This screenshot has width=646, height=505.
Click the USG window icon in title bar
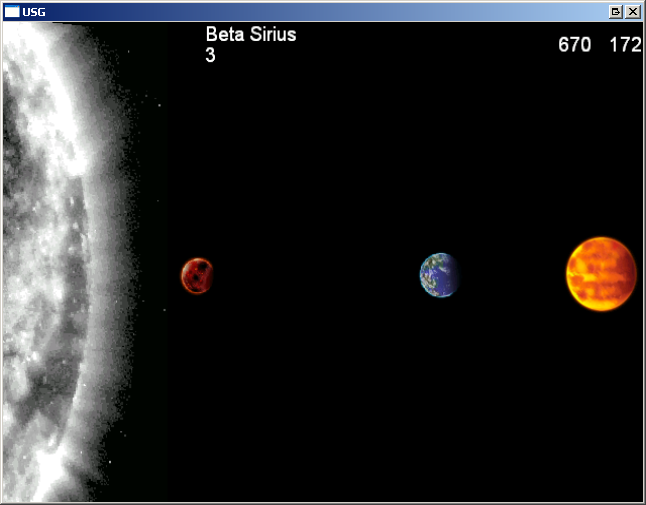click(12, 12)
